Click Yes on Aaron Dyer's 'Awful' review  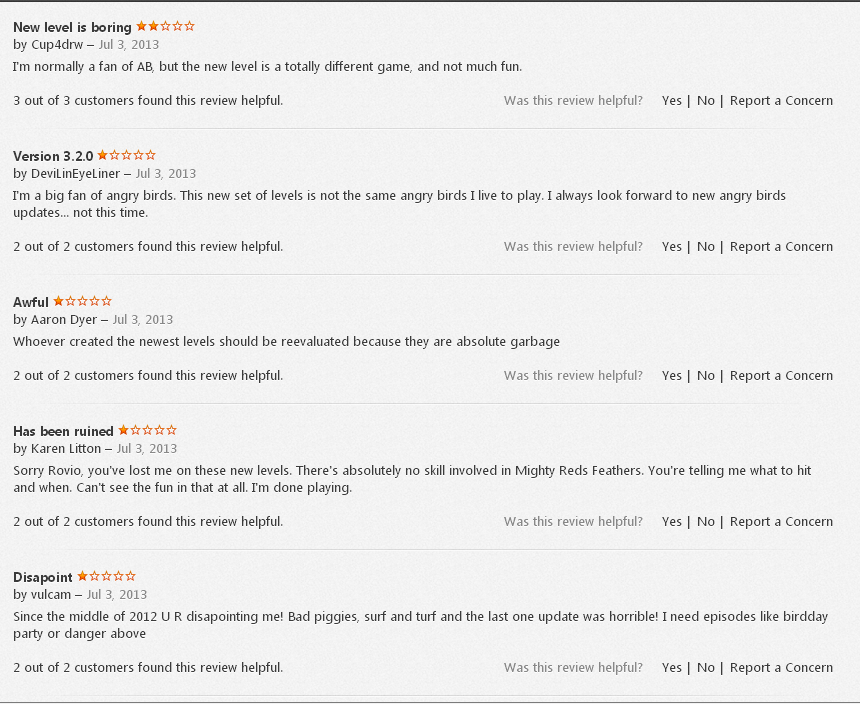pyautogui.click(x=671, y=376)
